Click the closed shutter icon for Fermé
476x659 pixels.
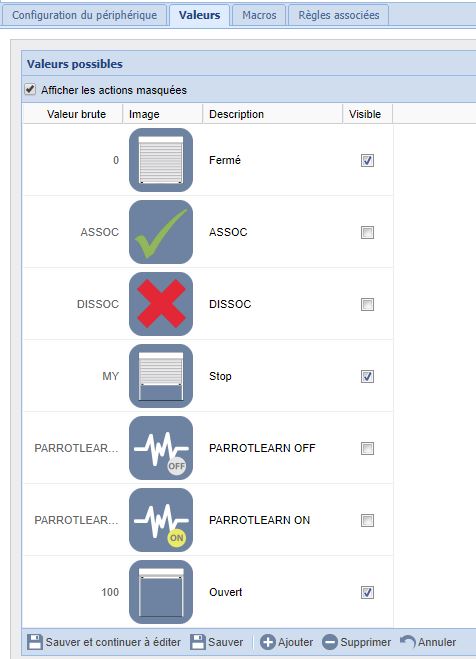point(161,160)
